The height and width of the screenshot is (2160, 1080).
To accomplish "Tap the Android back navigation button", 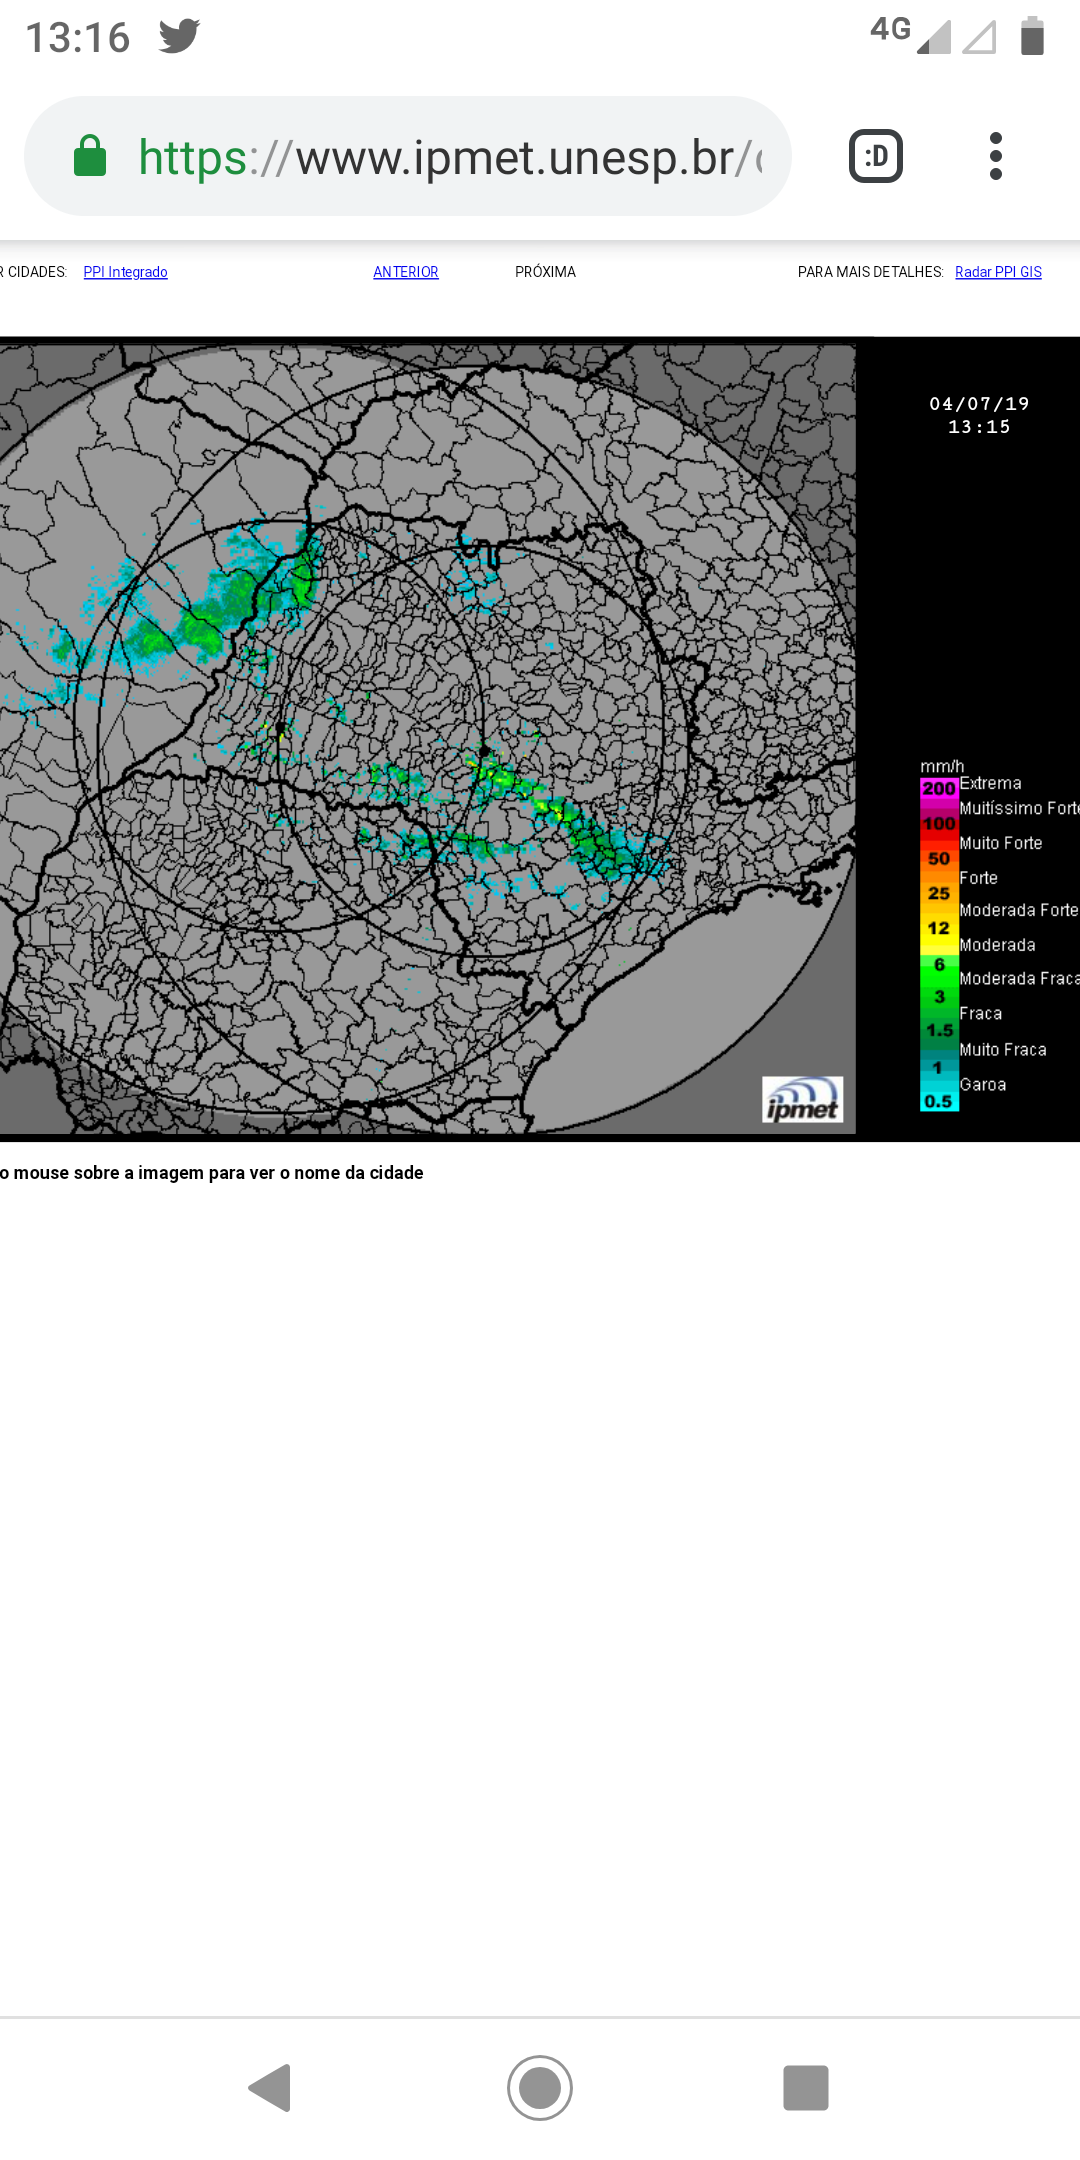I will pyautogui.click(x=270, y=2088).
